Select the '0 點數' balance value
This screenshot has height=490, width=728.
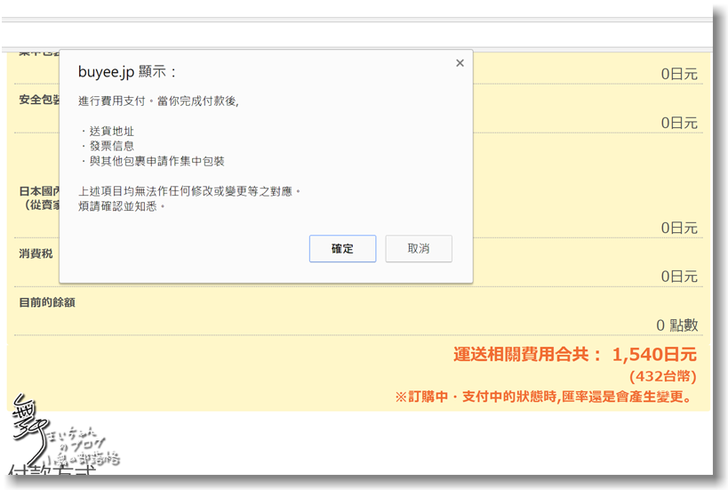[677, 325]
